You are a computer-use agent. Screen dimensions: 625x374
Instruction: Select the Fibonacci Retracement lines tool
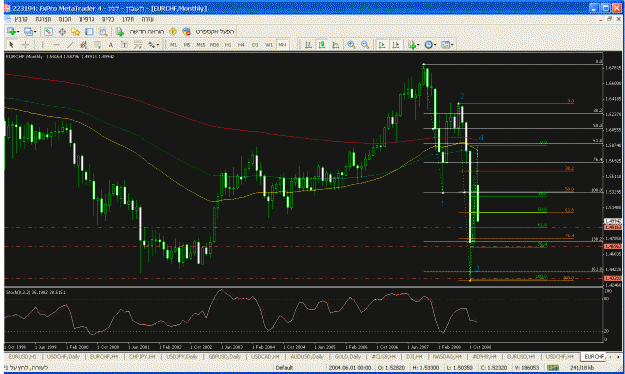click(x=97, y=45)
